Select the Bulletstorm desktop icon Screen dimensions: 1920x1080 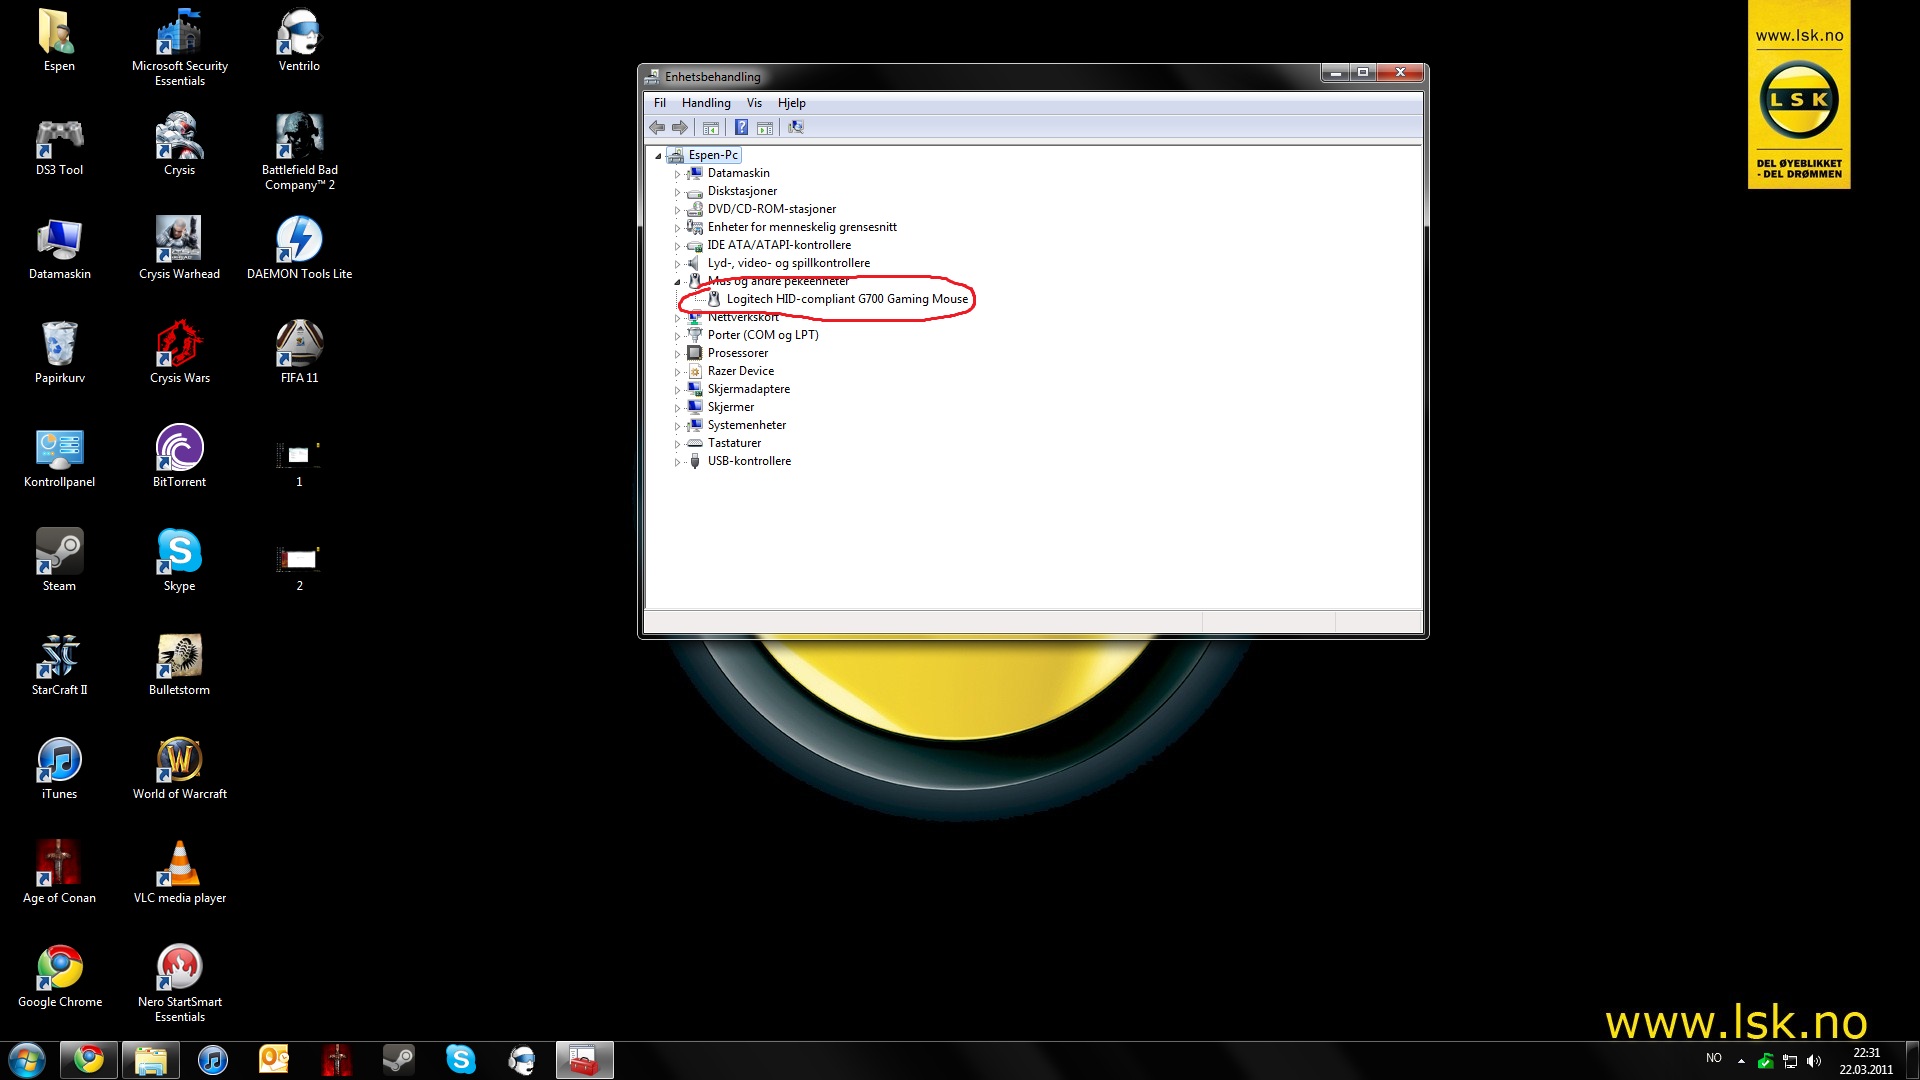(x=180, y=664)
